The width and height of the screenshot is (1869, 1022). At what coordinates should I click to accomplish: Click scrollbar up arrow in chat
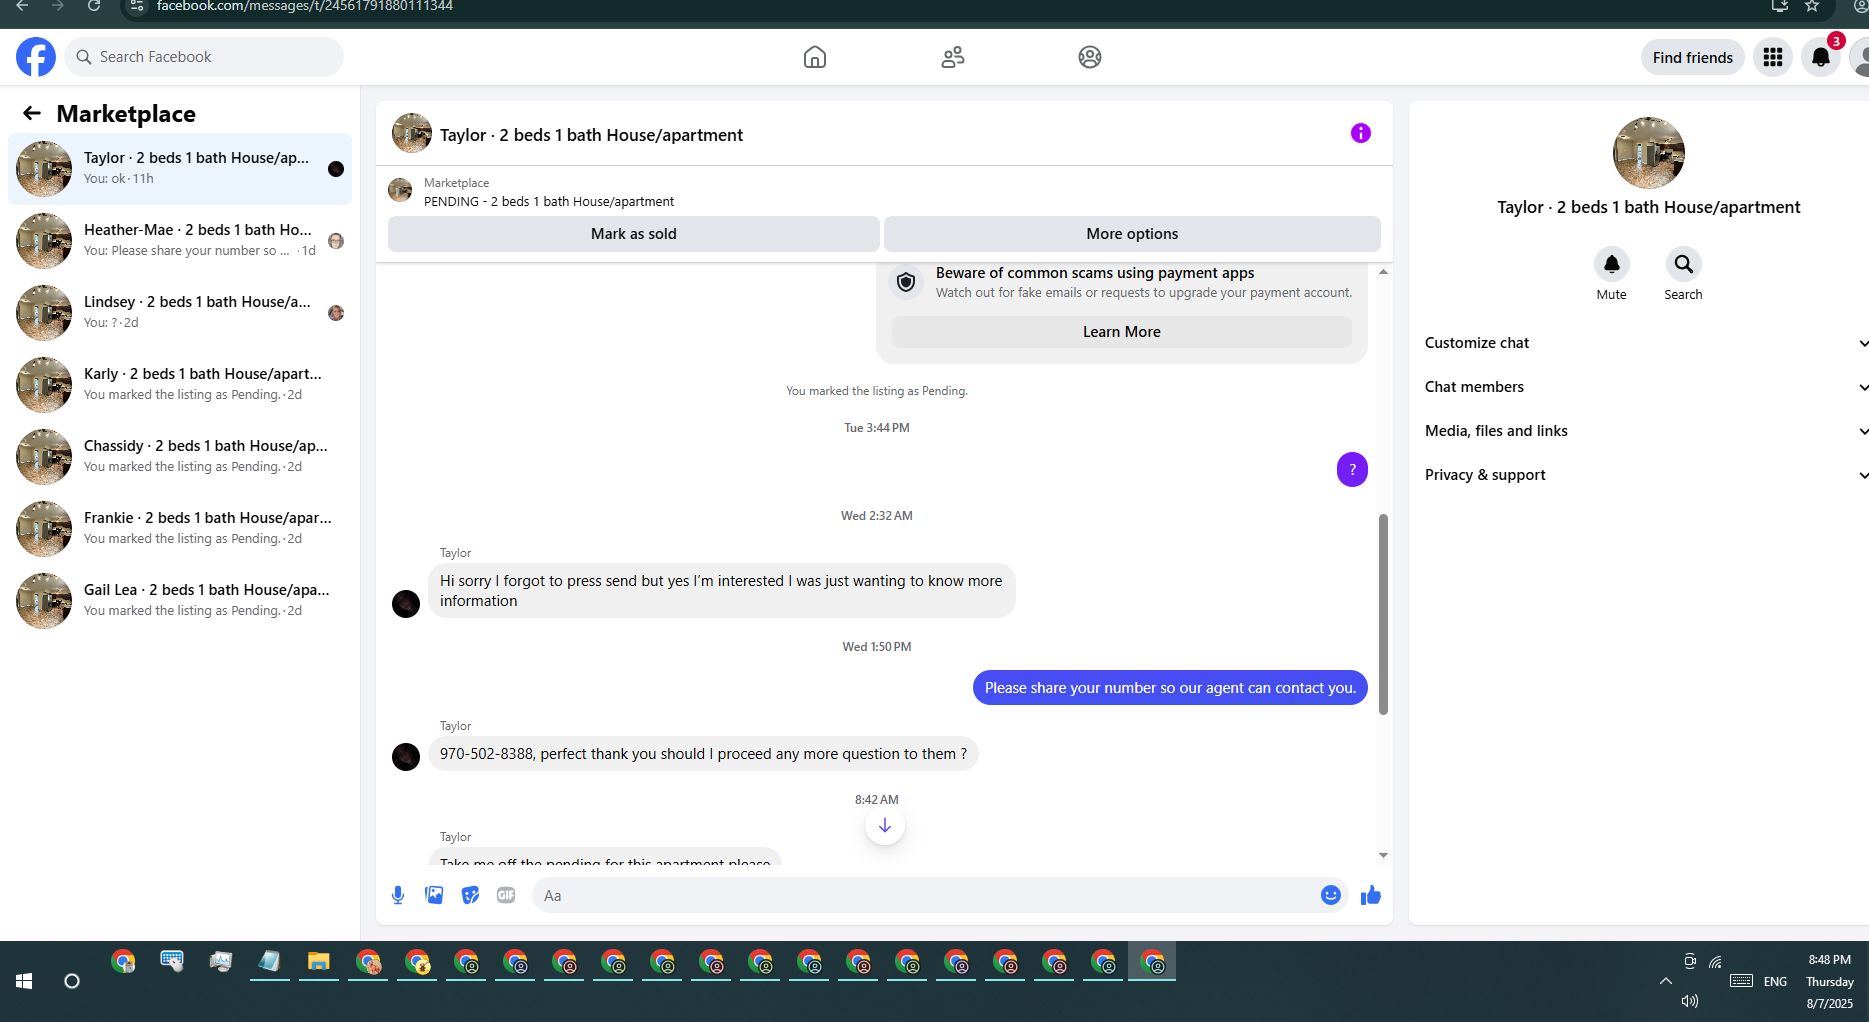(x=1383, y=272)
